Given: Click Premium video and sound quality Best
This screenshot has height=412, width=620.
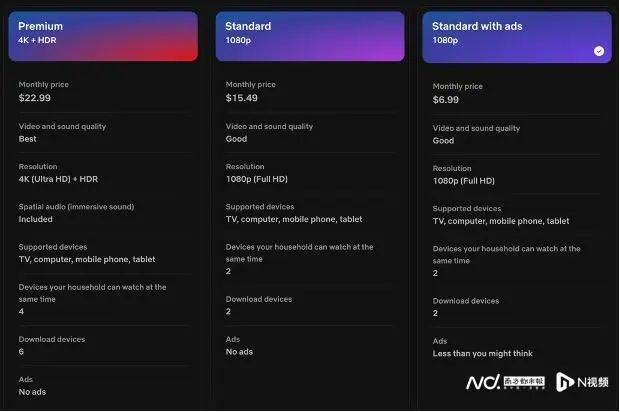Looking at the screenshot, I should pos(28,139).
